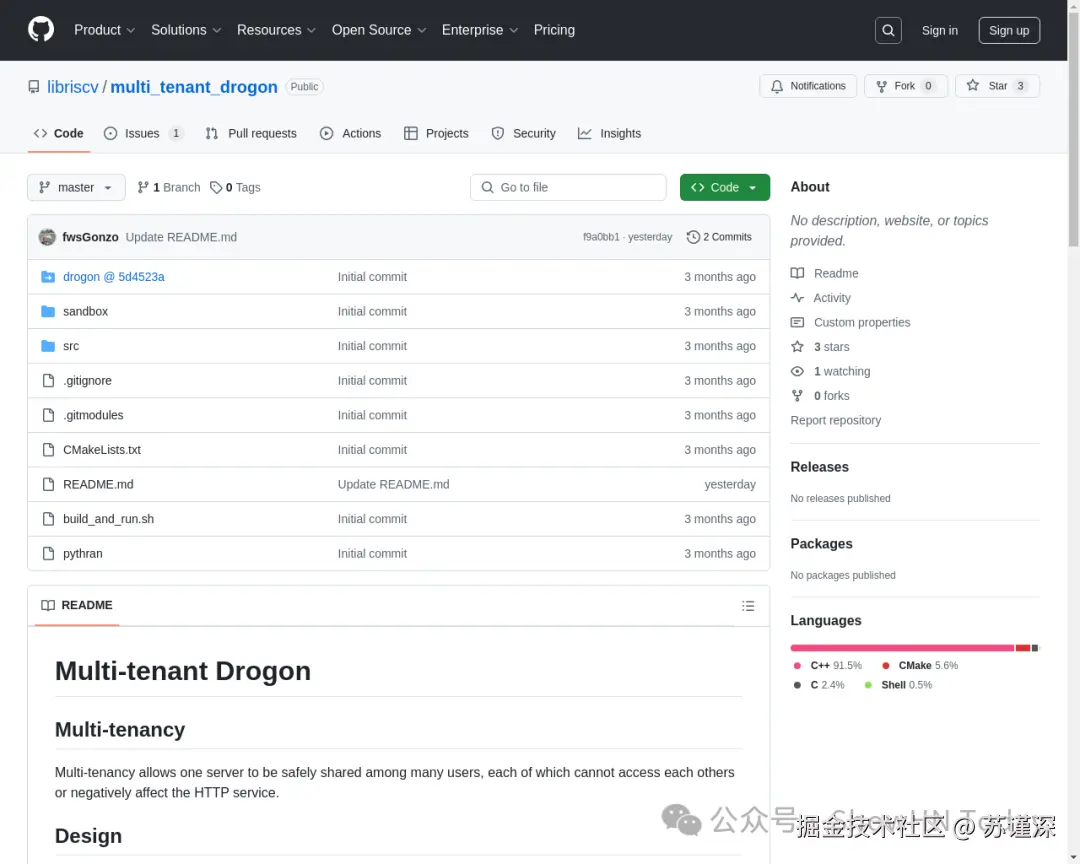Screen dimensions: 1080x864
Task: Expand the Product menu
Action: [x=105, y=30]
